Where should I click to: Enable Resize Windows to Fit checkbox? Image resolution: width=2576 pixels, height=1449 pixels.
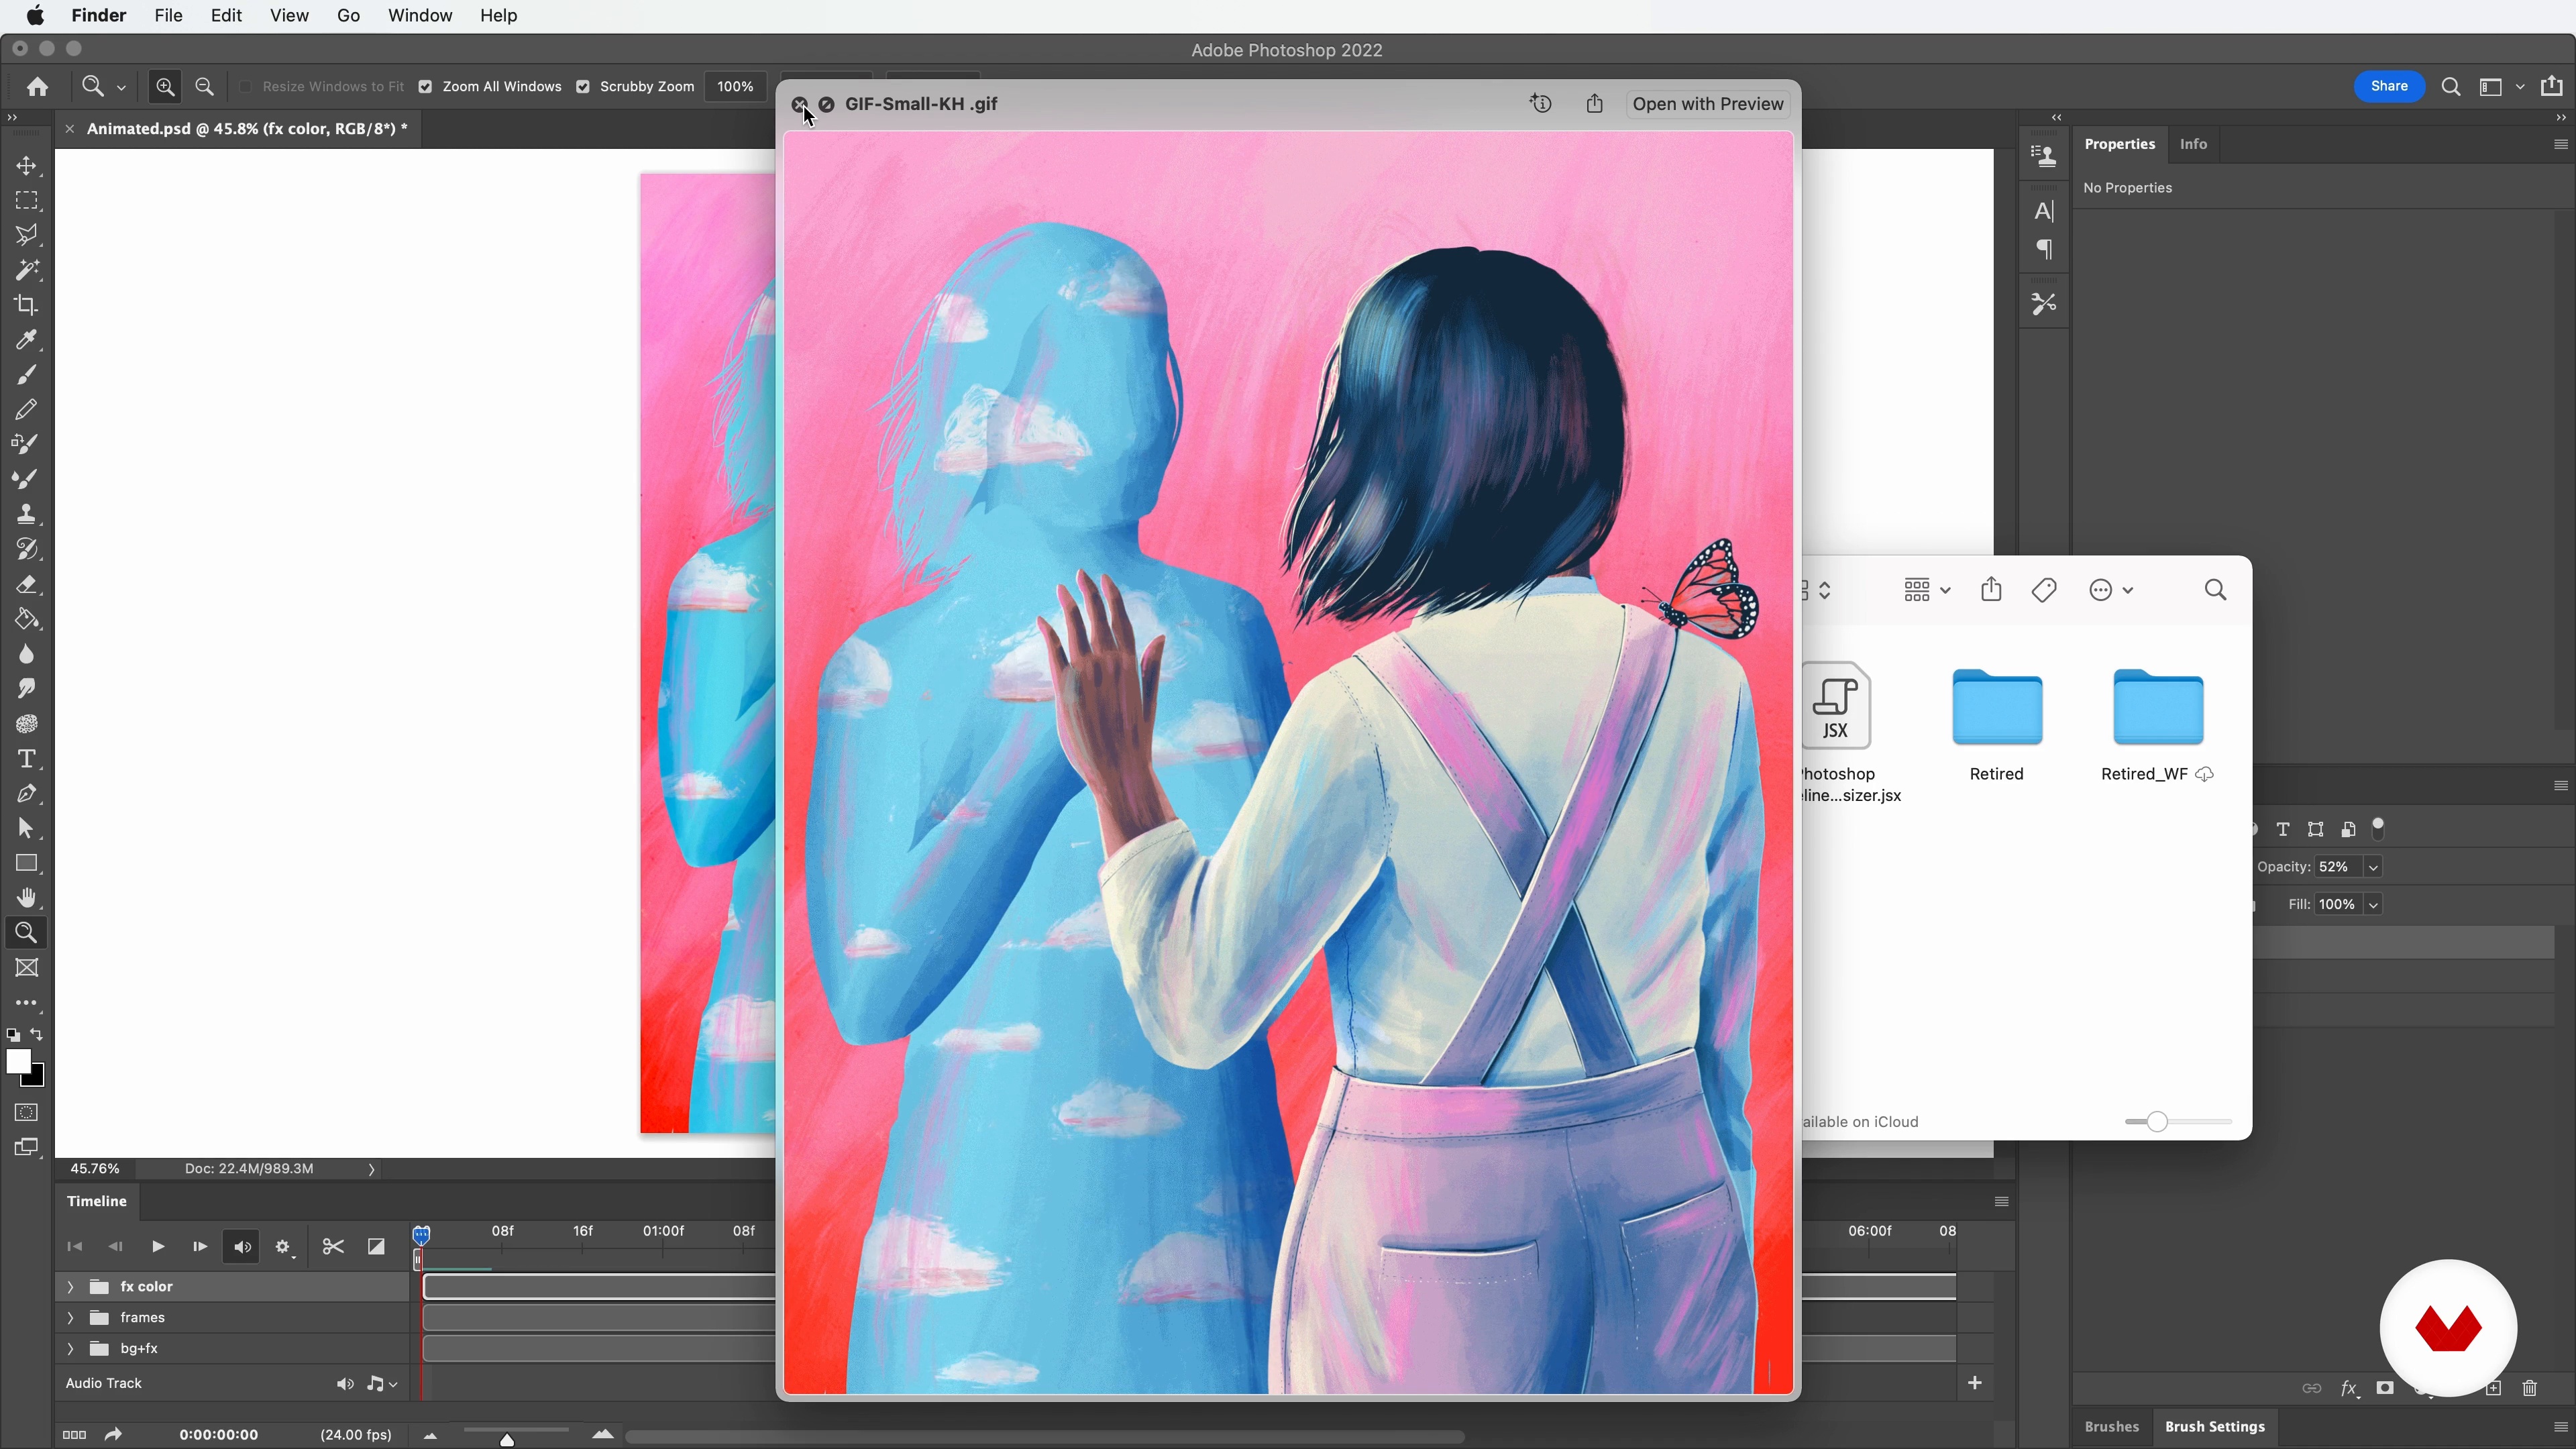click(246, 87)
